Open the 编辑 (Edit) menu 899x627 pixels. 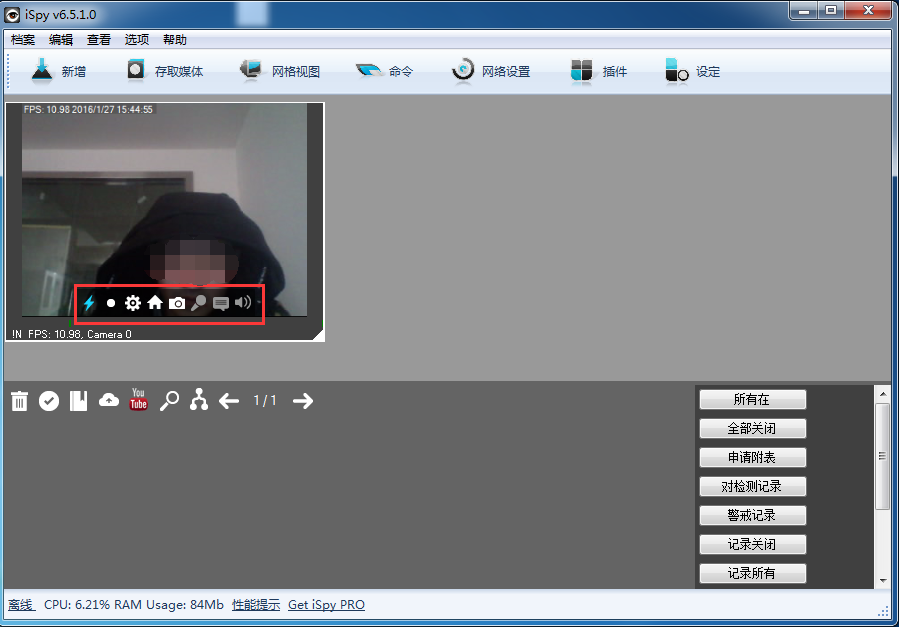pos(61,40)
